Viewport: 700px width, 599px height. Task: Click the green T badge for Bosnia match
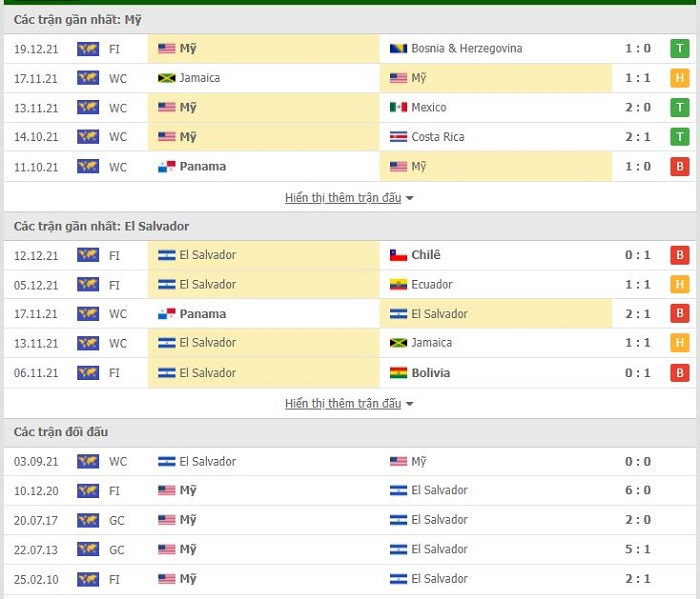(680, 48)
